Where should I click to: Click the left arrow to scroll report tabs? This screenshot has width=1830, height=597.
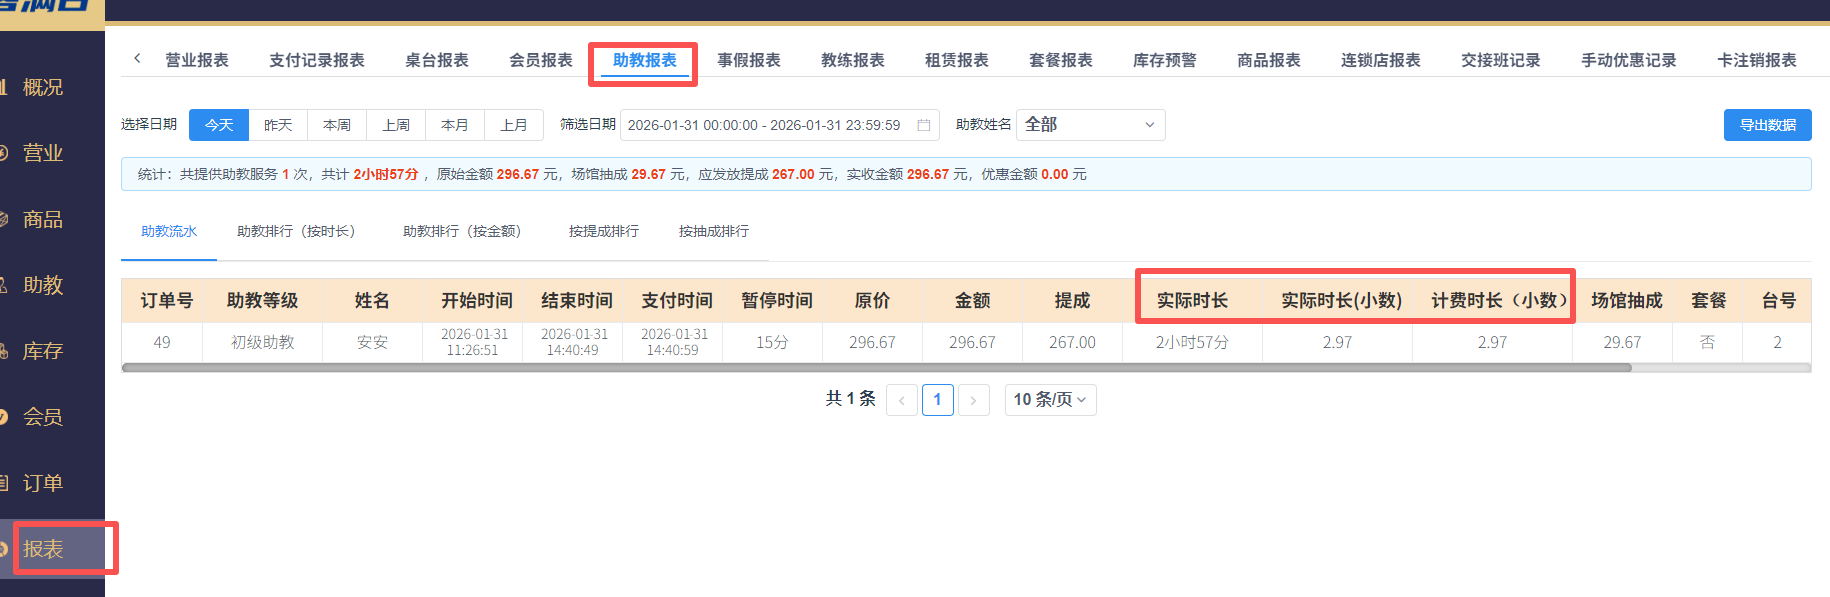click(x=137, y=59)
